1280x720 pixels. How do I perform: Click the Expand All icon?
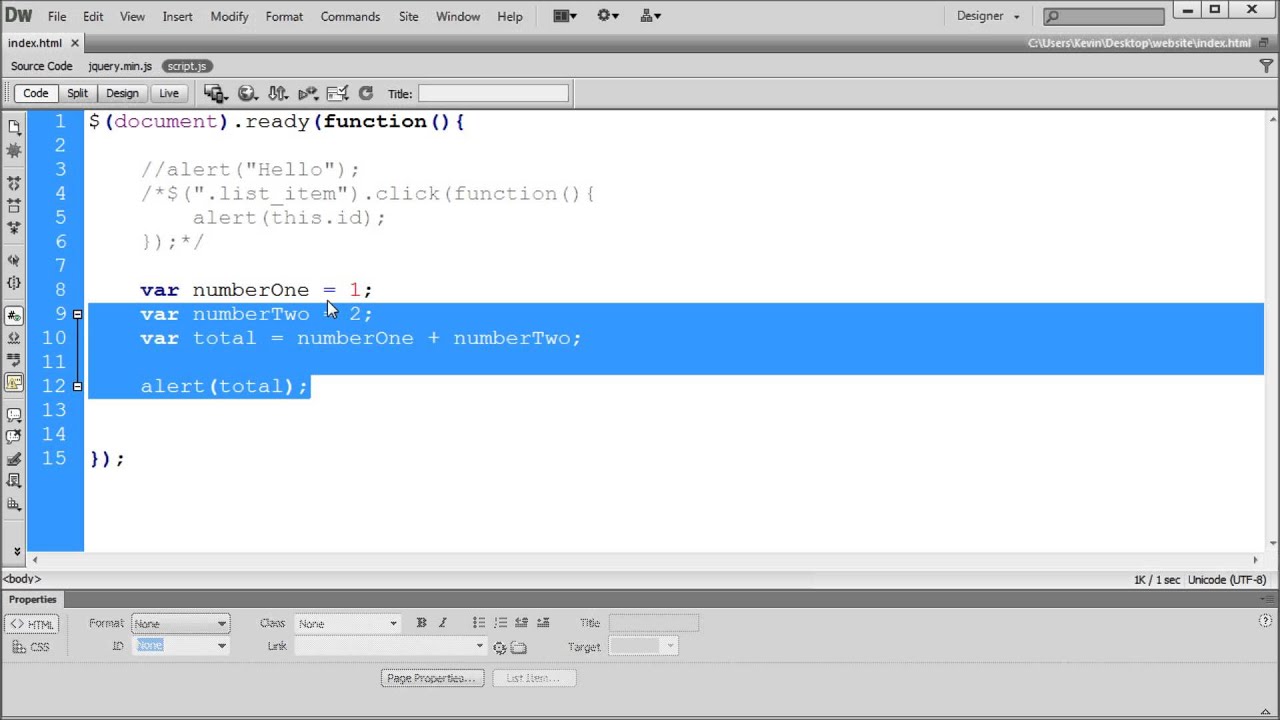click(14, 228)
